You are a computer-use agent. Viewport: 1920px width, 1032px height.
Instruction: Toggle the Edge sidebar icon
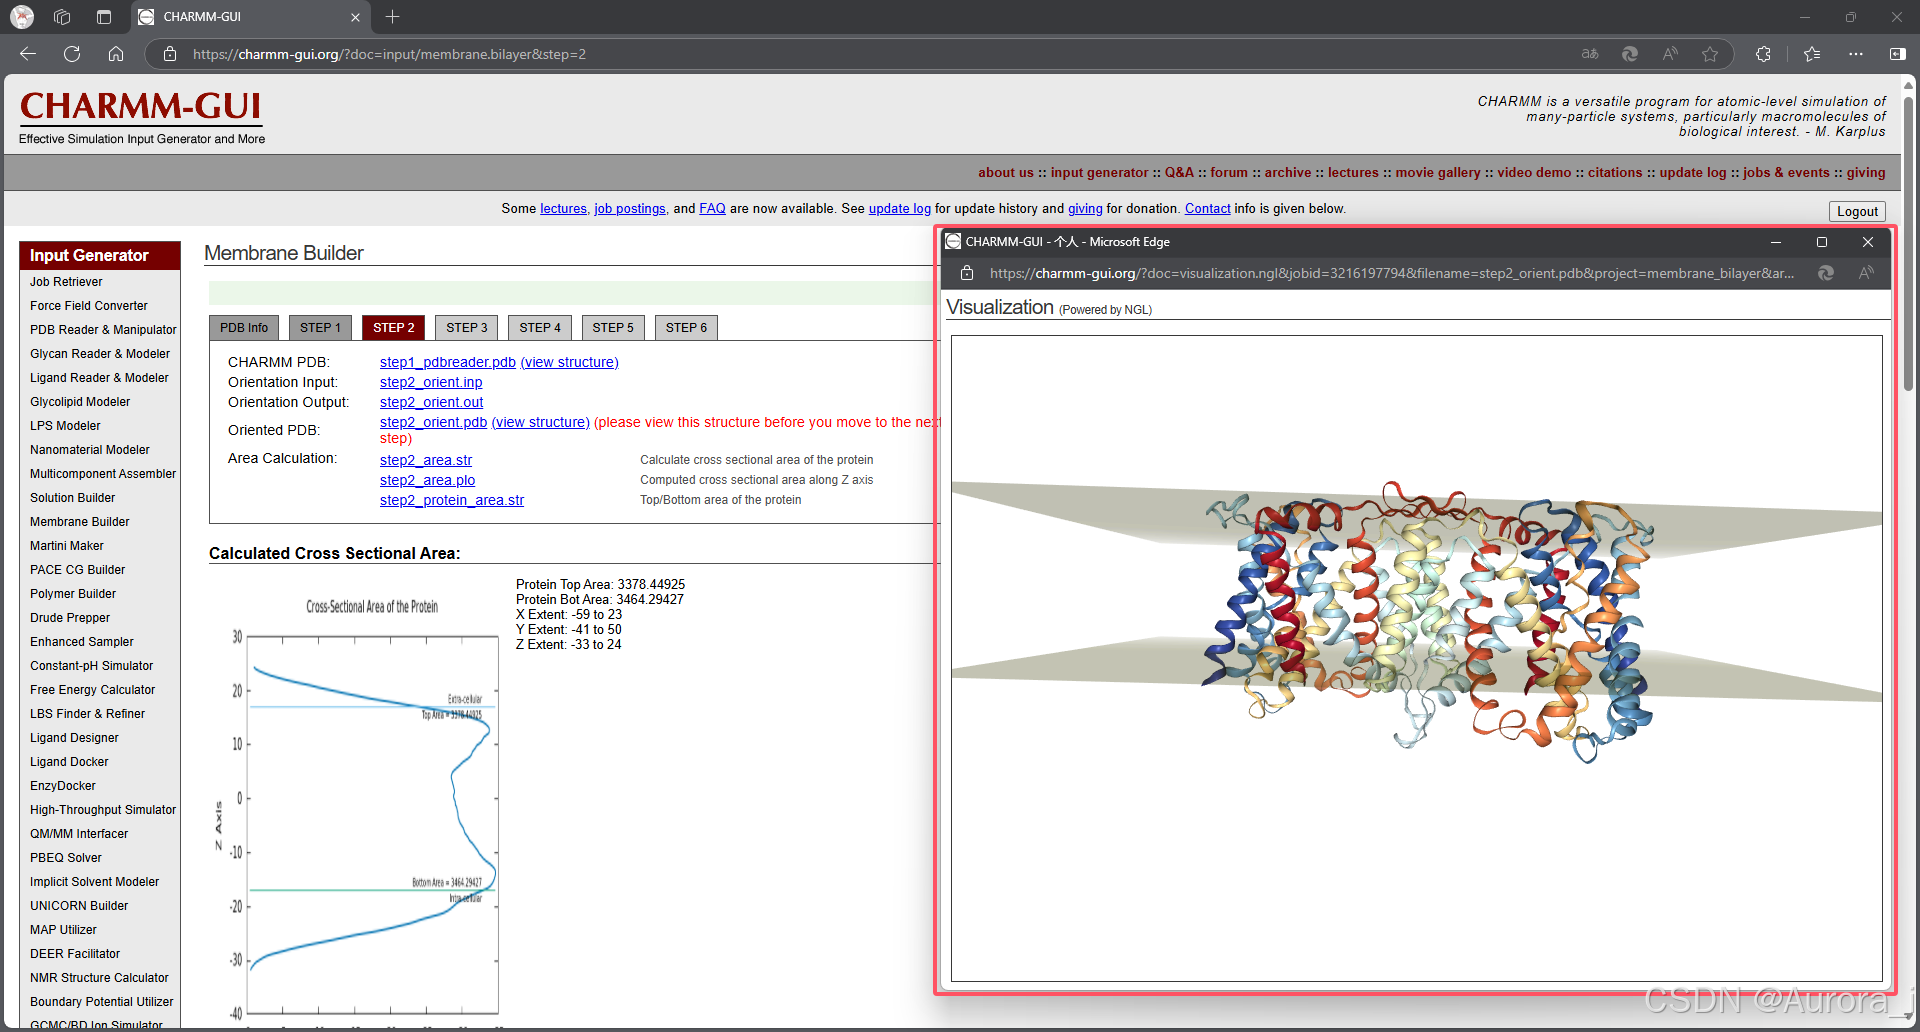point(1897,54)
